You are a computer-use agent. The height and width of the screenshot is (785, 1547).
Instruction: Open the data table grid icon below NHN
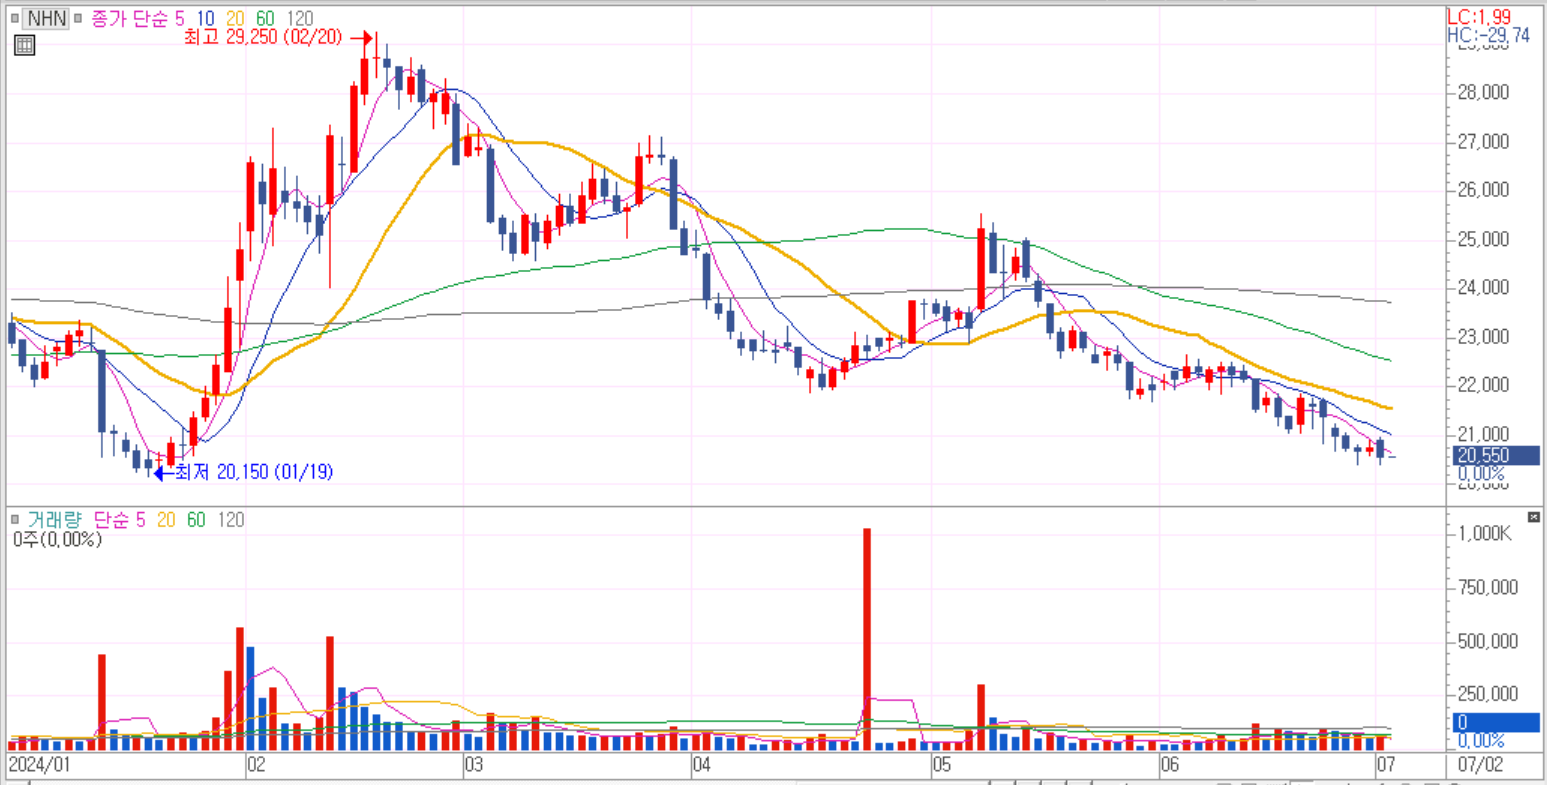[24, 45]
